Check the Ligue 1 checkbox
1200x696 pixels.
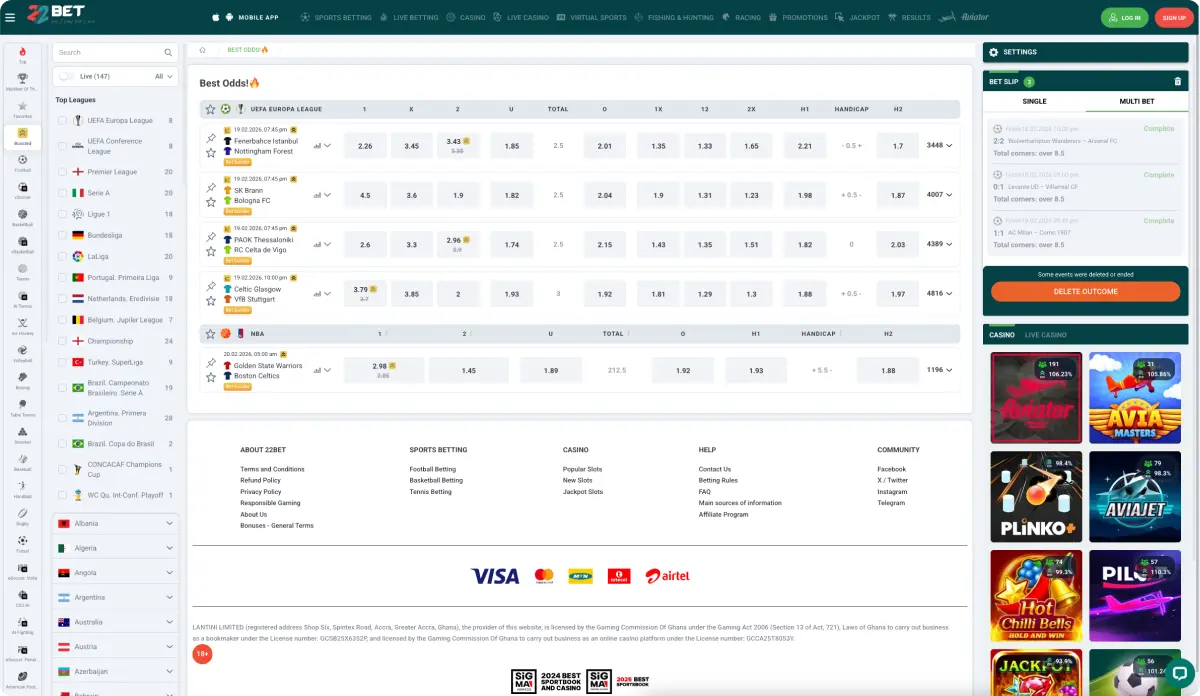(63, 214)
